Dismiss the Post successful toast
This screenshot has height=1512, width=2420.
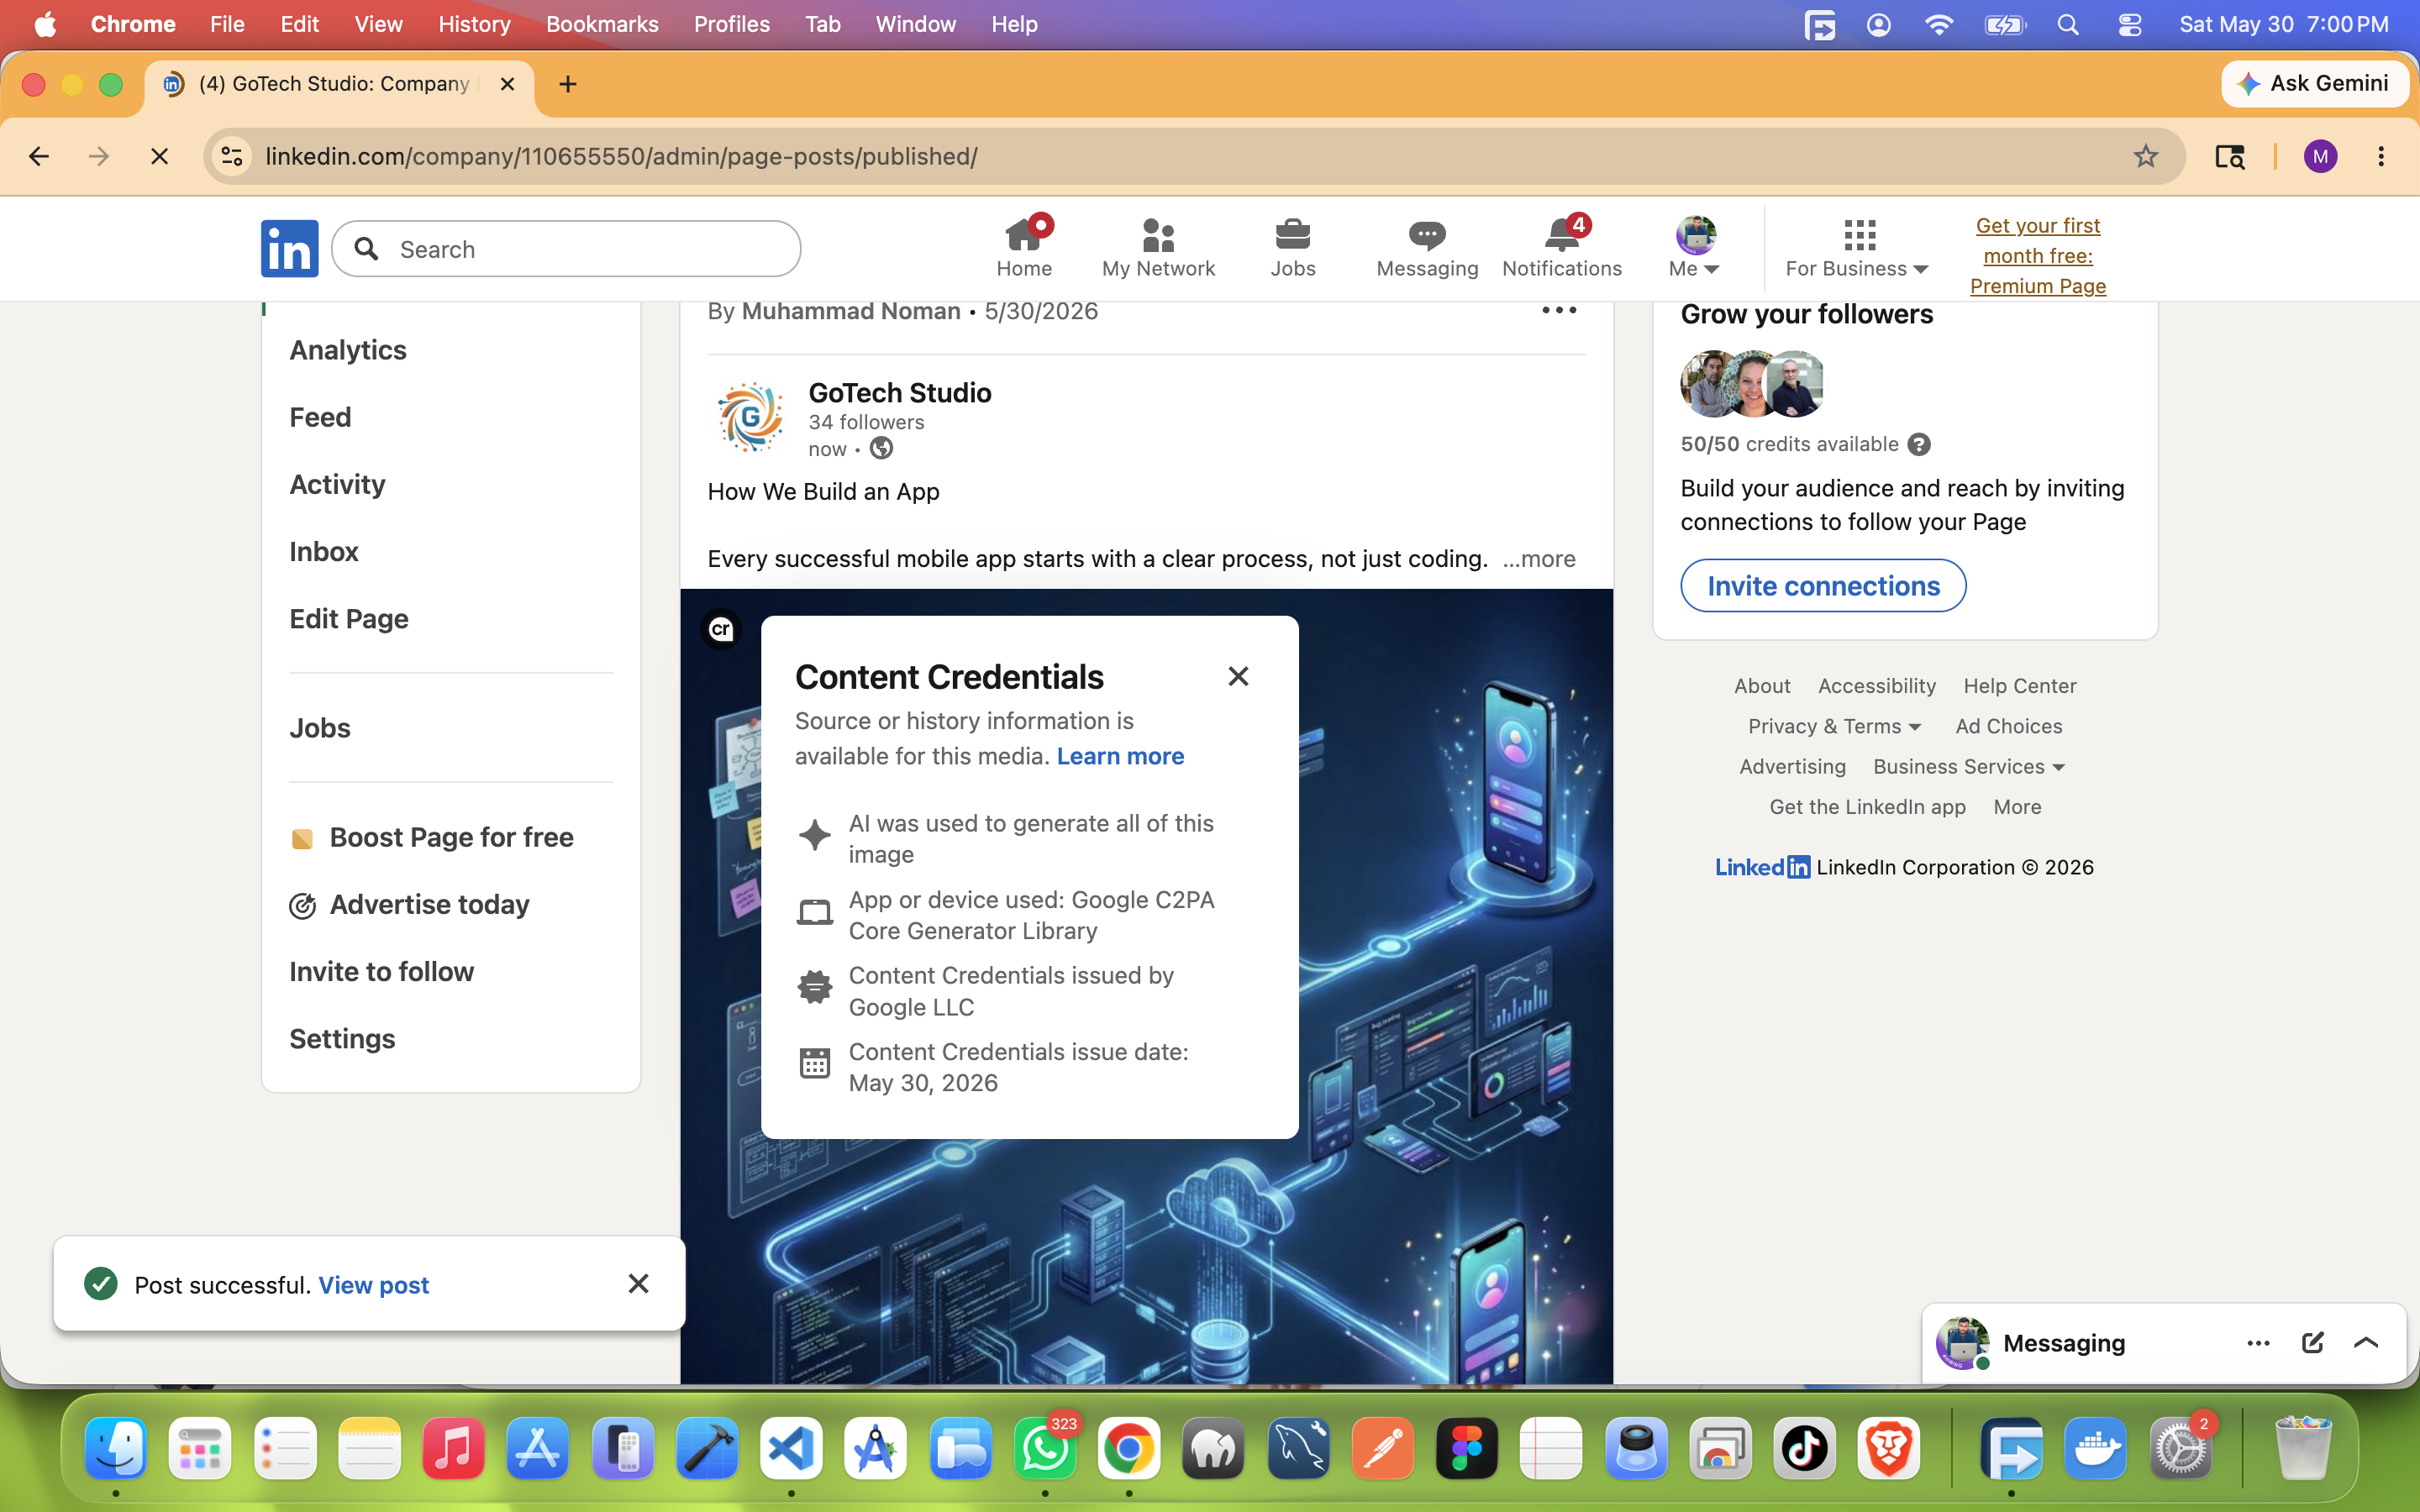638,1283
